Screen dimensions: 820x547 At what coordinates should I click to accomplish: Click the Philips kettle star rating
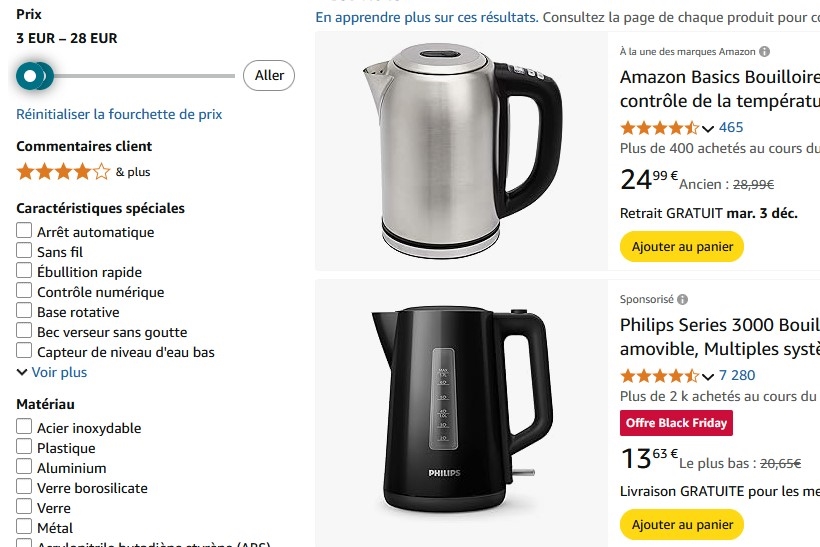(x=659, y=376)
